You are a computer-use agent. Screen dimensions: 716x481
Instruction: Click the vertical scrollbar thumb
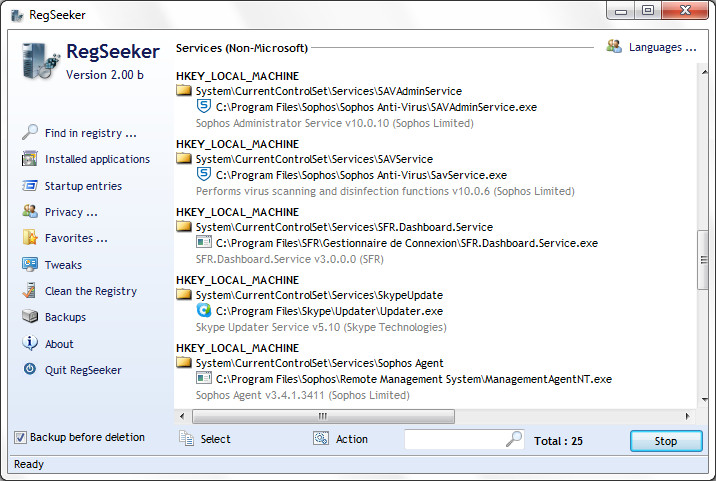(704, 260)
